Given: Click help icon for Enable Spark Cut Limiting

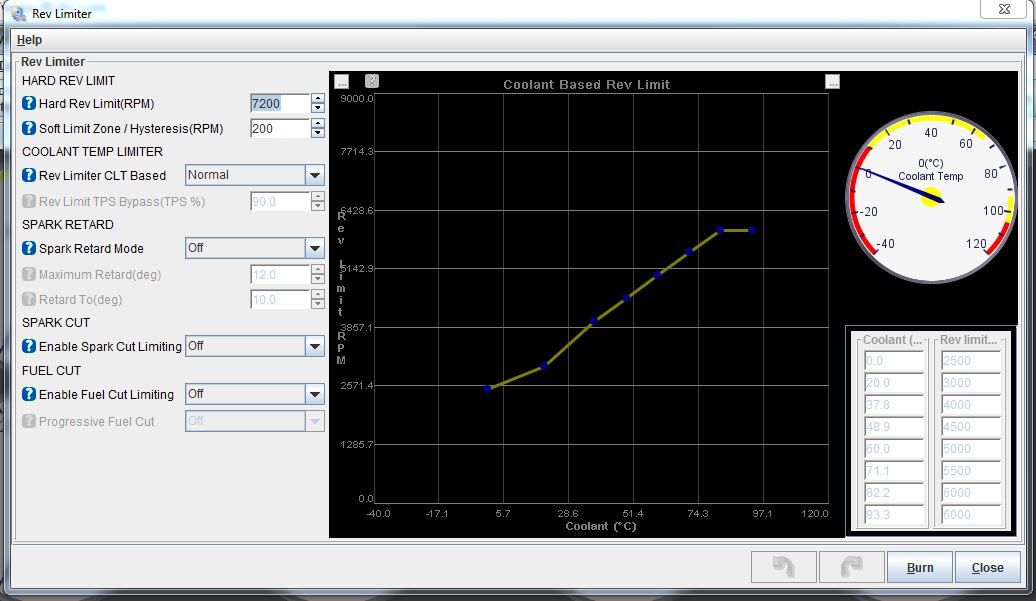Looking at the screenshot, I should 29,347.
